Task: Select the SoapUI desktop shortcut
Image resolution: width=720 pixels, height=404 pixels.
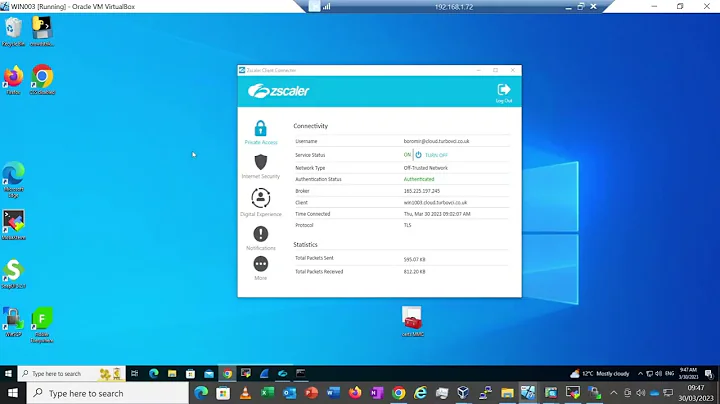Action: point(13,274)
